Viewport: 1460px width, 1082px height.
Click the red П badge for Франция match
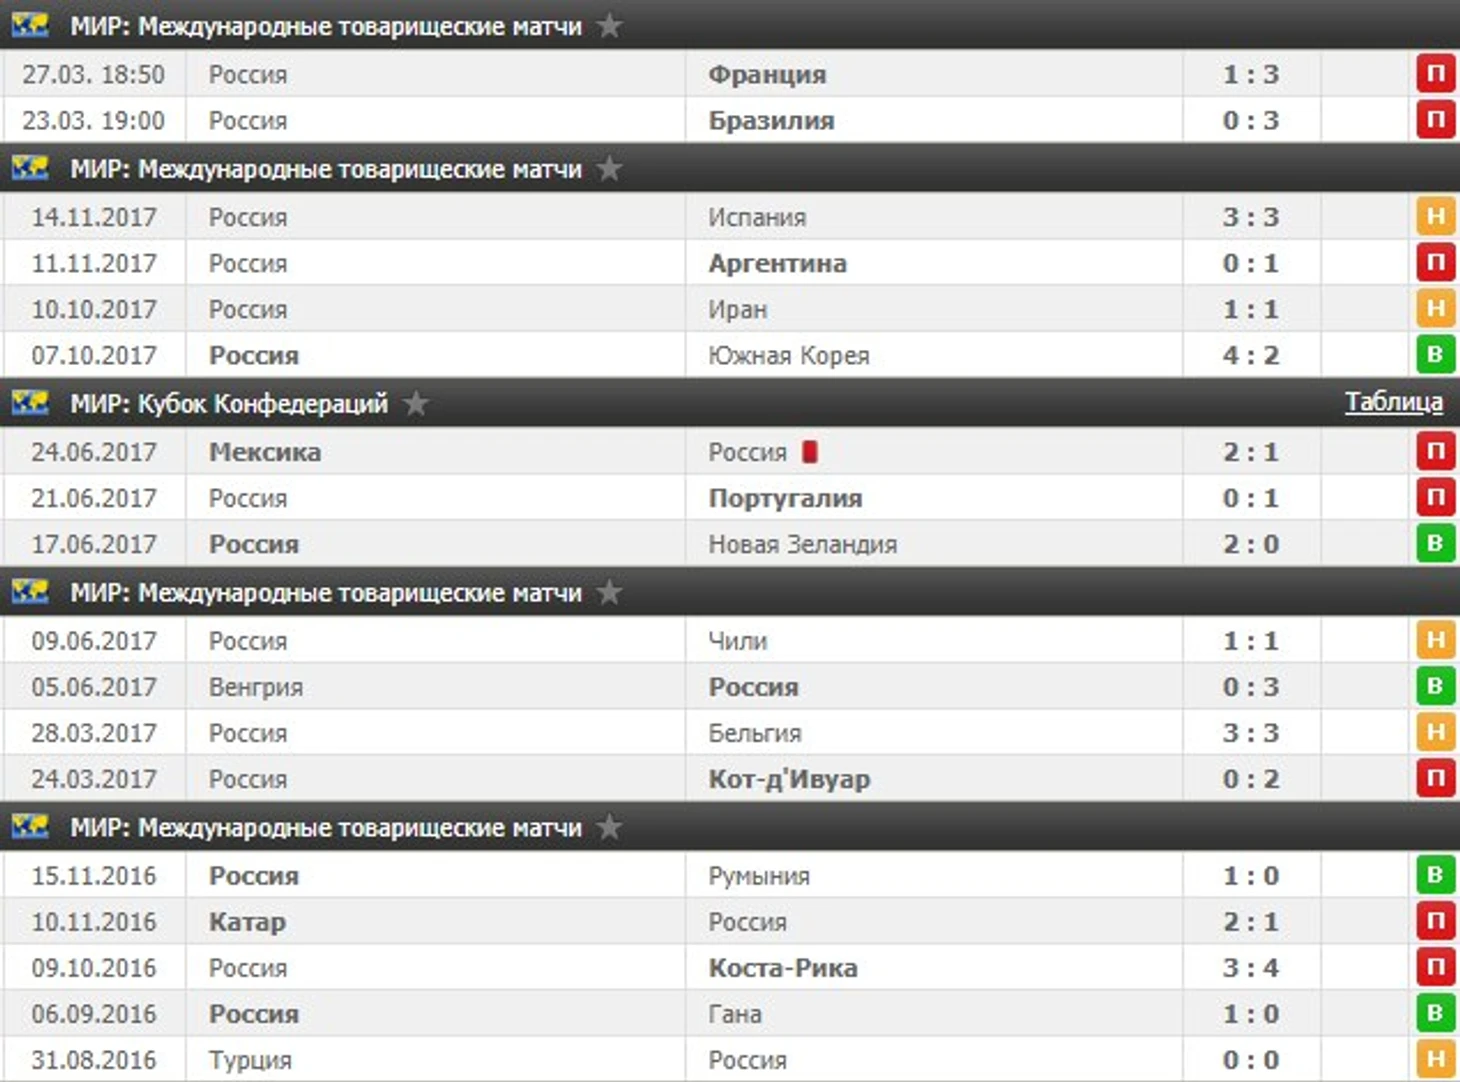[1435, 74]
